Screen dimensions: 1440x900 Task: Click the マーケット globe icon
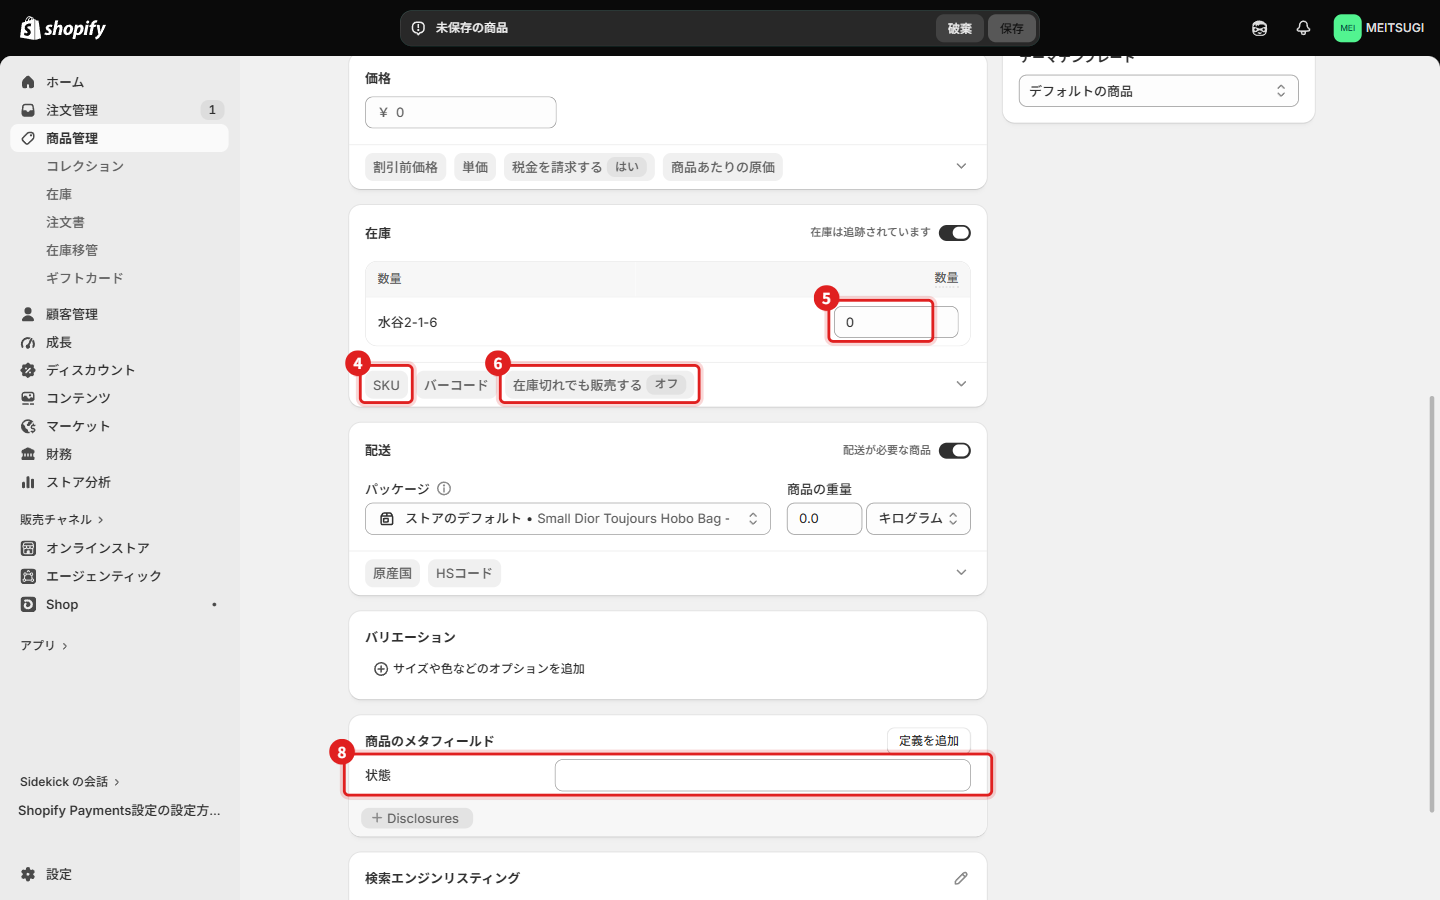coord(28,426)
